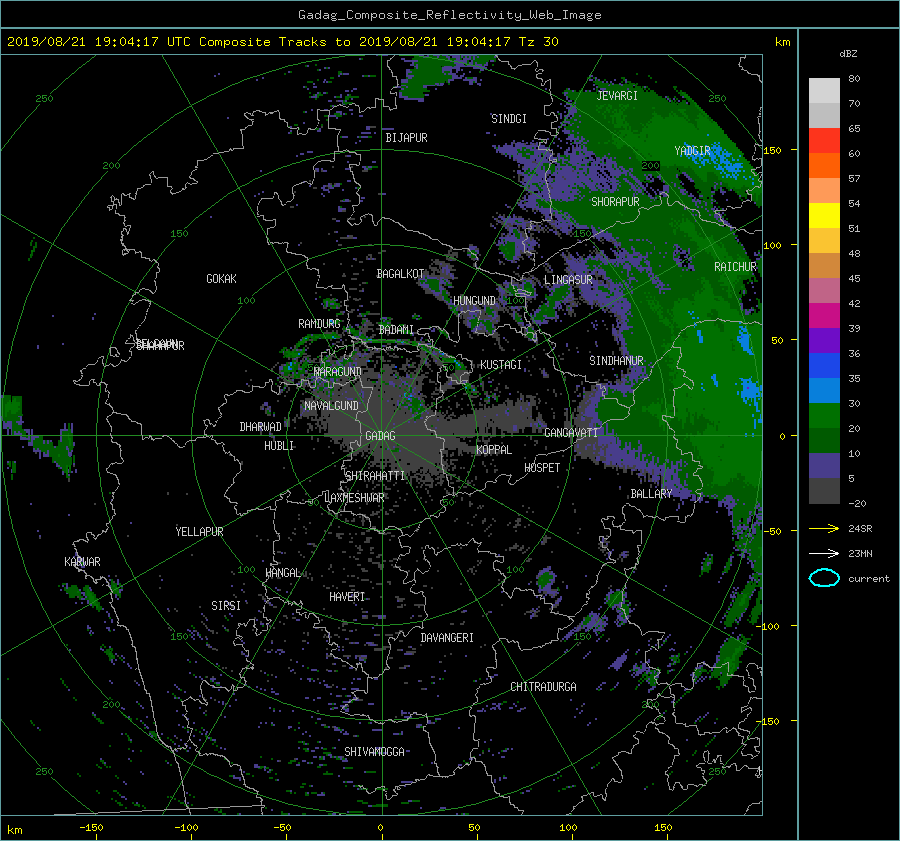Click the GANGAVATI city label

coord(571,433)
